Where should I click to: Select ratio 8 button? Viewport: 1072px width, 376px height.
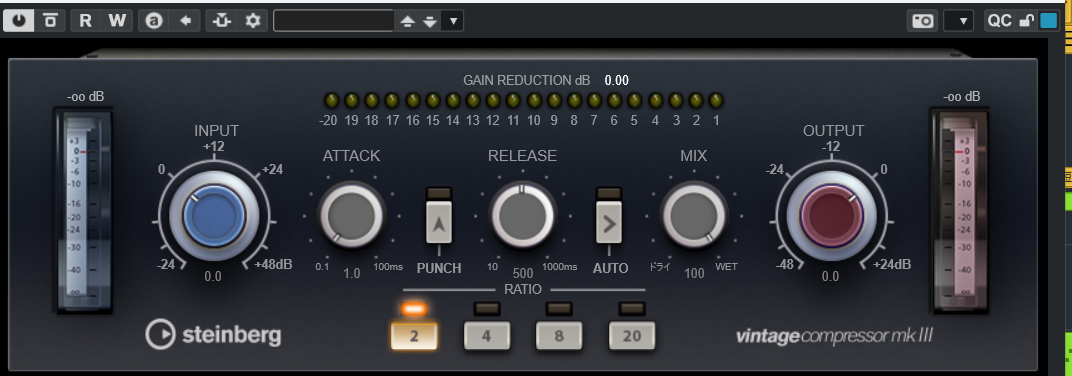559,336
